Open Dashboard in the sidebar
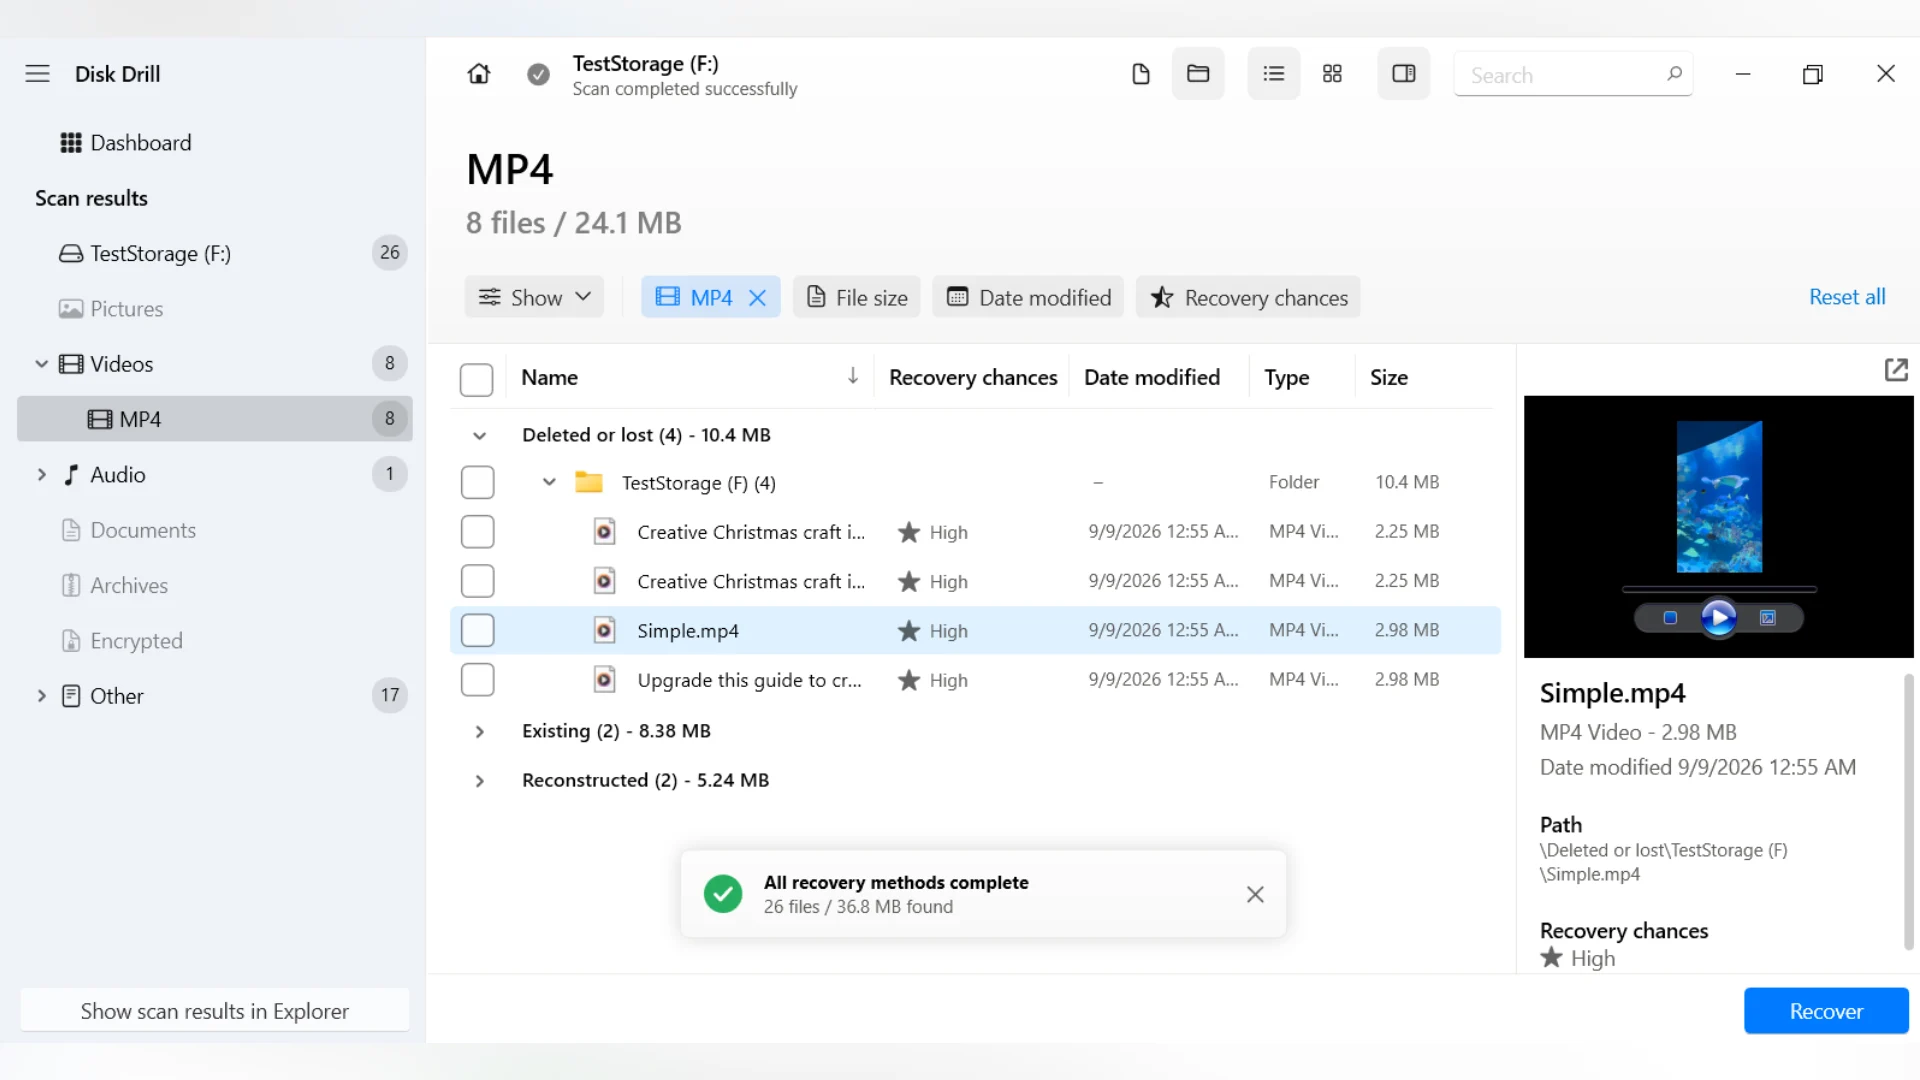Image resolution: width=1920 pixels, height=1080 pixels. [x=214, y=143]
